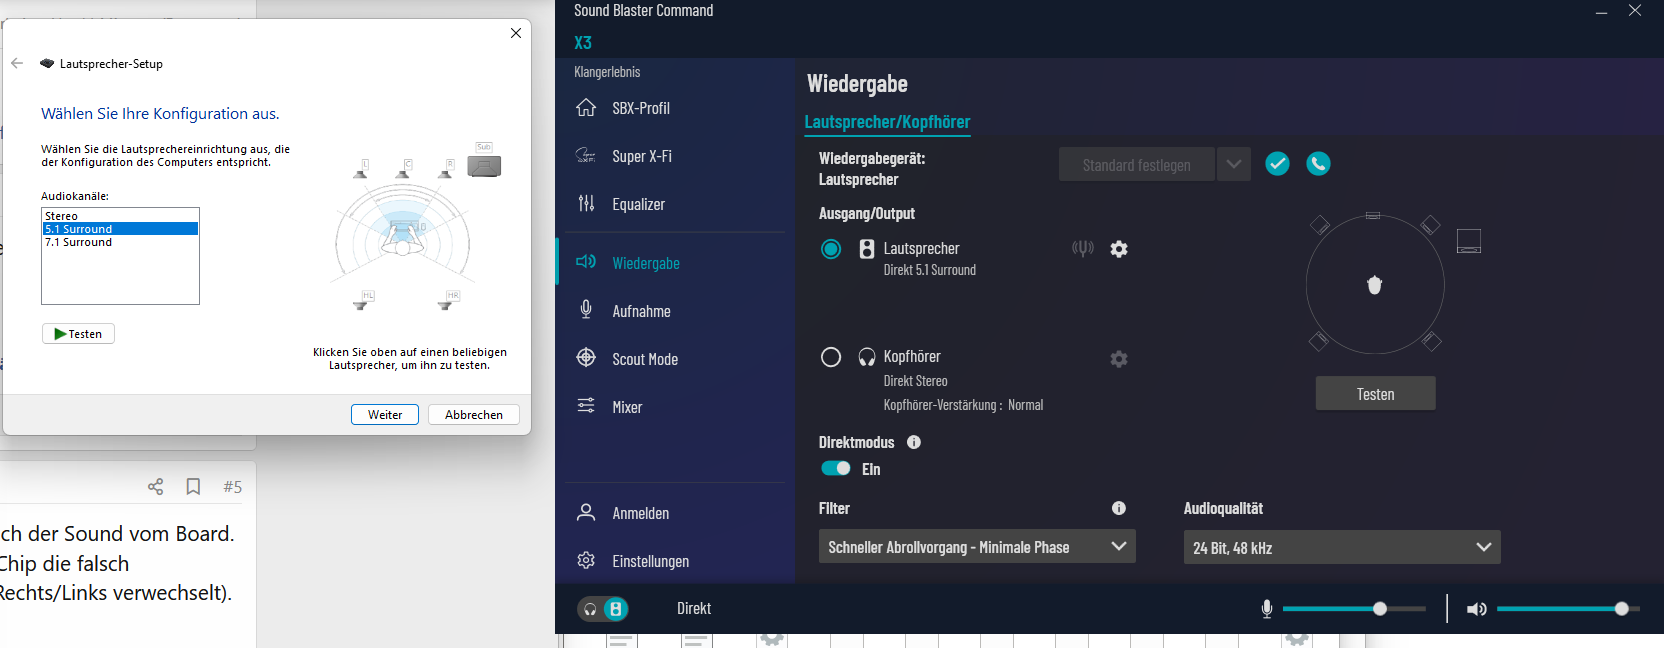Open the Super X-Fi icon in sidebar
The height and width of the screenshot is (648, 1679).
pos(586,155)
